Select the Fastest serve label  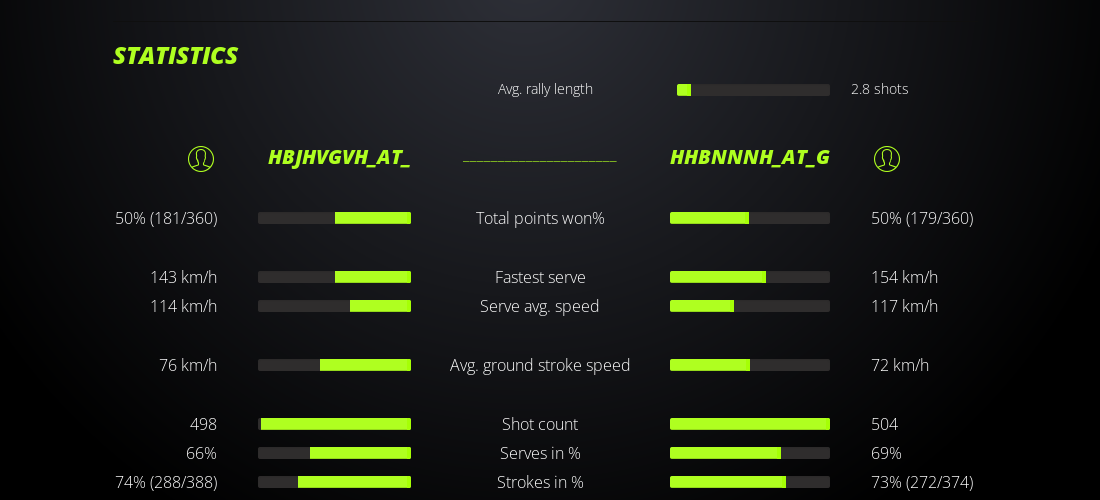point(540,277)
